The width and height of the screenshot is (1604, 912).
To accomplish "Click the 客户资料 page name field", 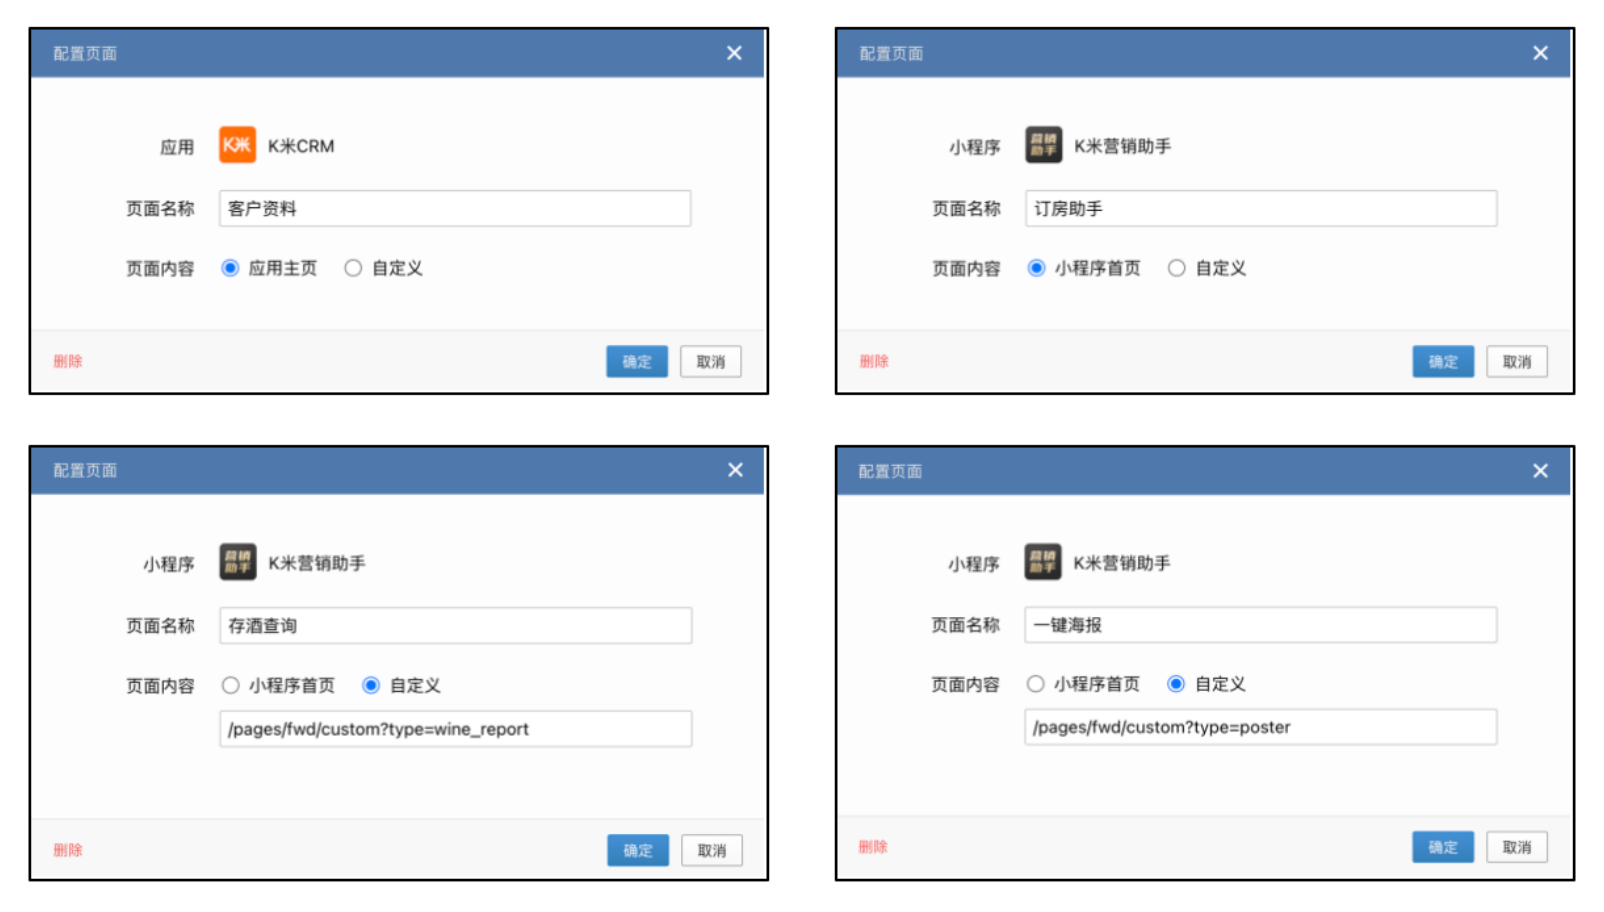I will [x=455, y=208].
